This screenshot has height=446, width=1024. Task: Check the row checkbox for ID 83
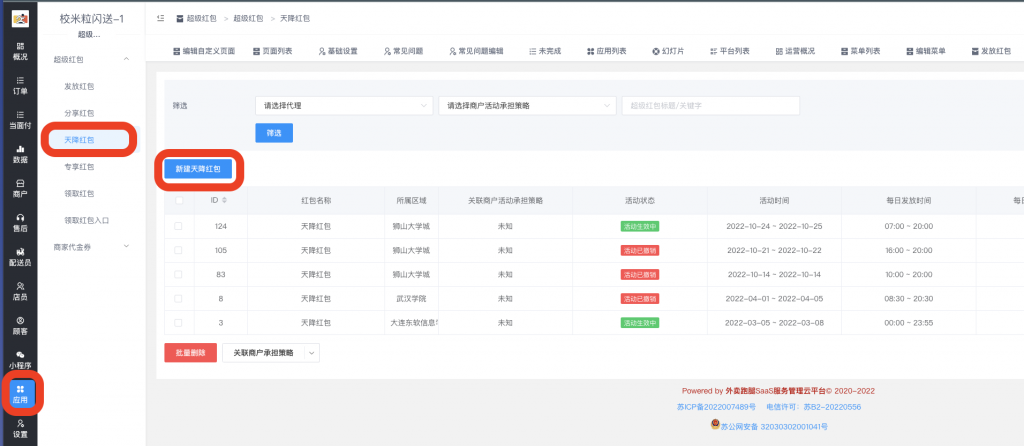click(x=178, y=274)
